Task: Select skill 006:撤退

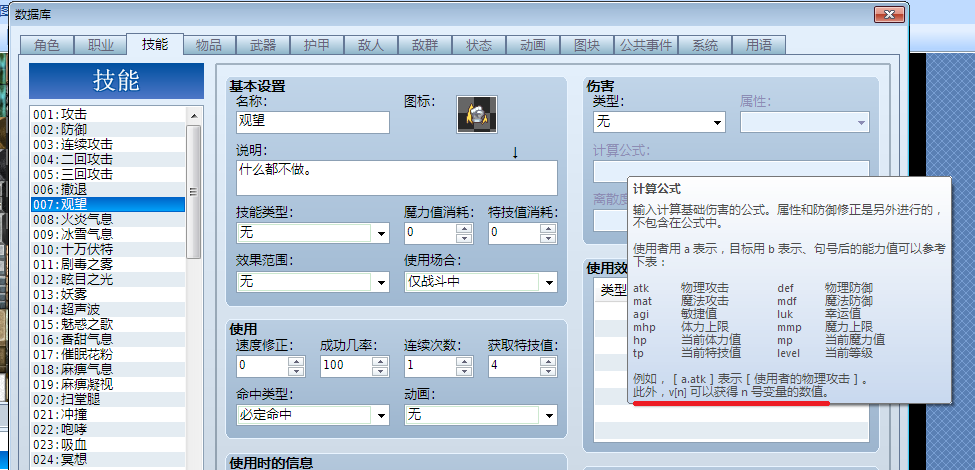Action: 108,190
